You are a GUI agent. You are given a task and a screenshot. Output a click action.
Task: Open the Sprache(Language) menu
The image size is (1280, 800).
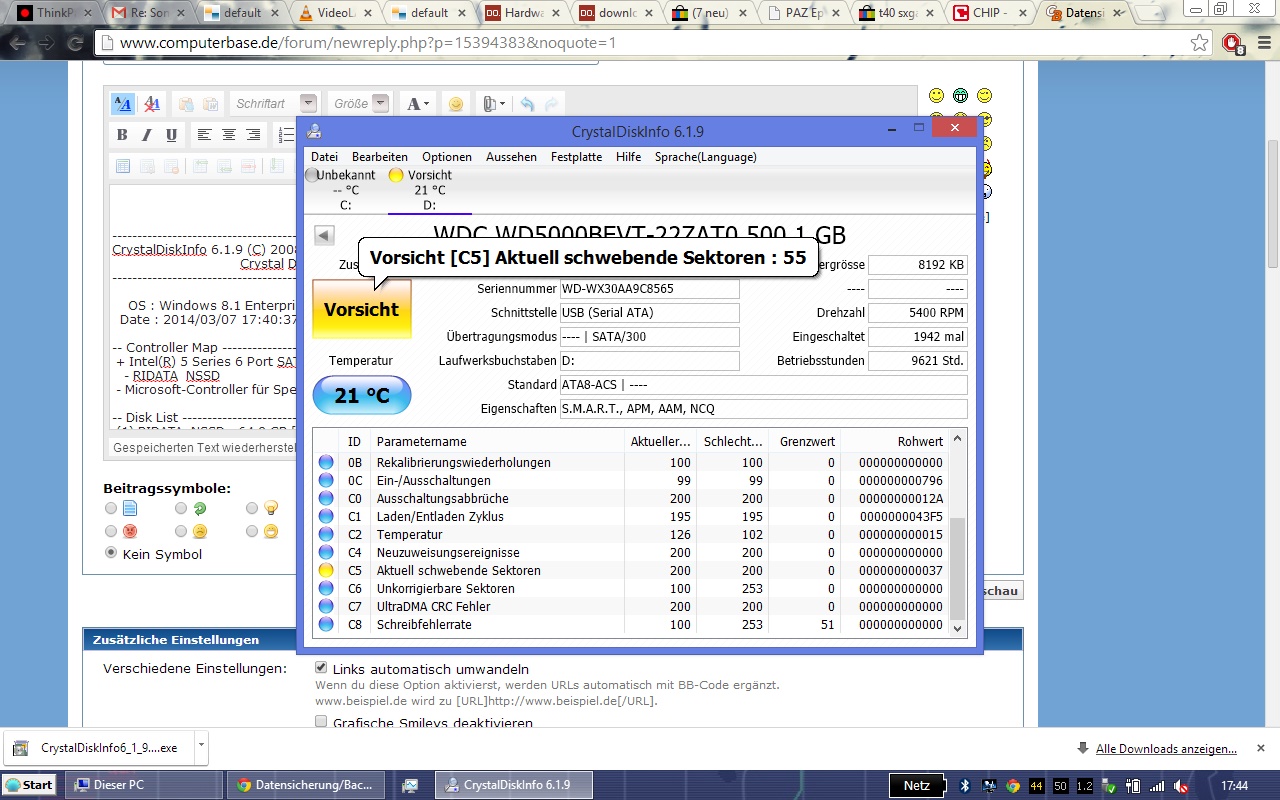tap(706, 157)
